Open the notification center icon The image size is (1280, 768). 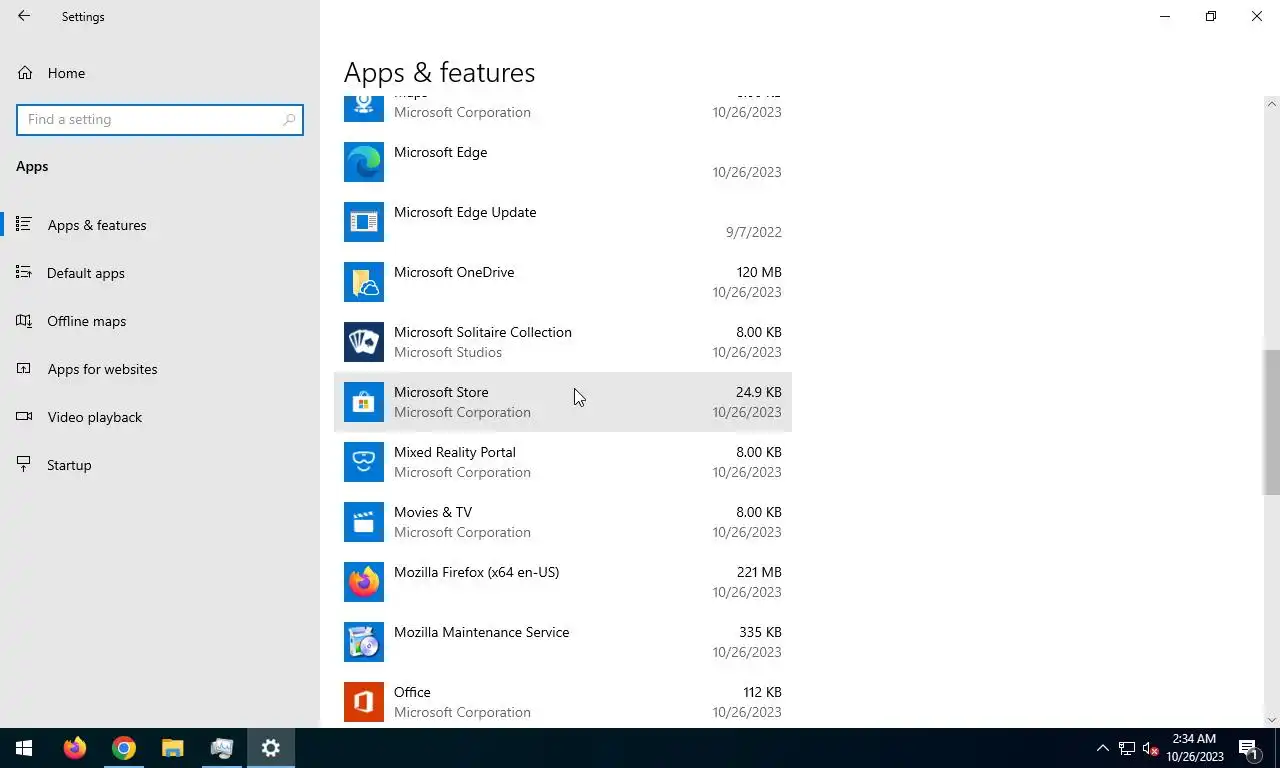1248,748
